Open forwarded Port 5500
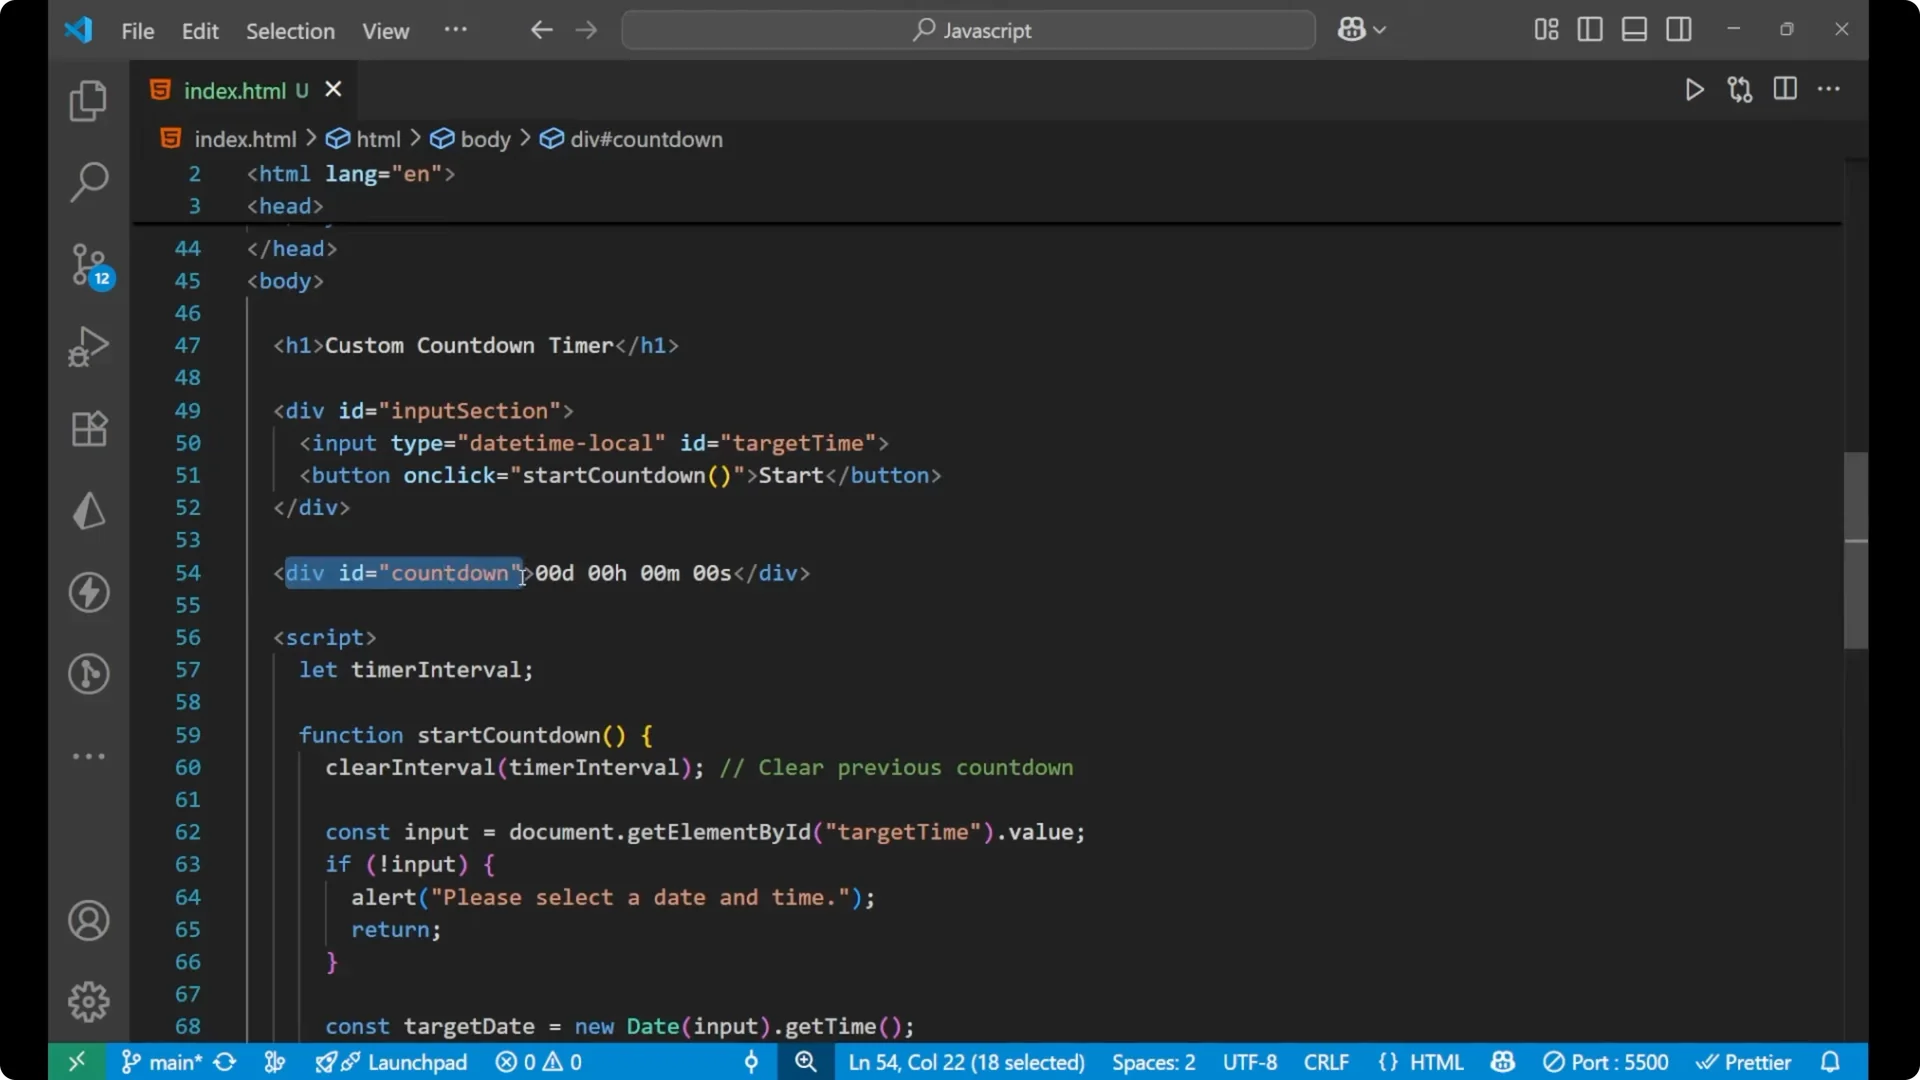 pyautogui.click(x=1607, y=1062)
